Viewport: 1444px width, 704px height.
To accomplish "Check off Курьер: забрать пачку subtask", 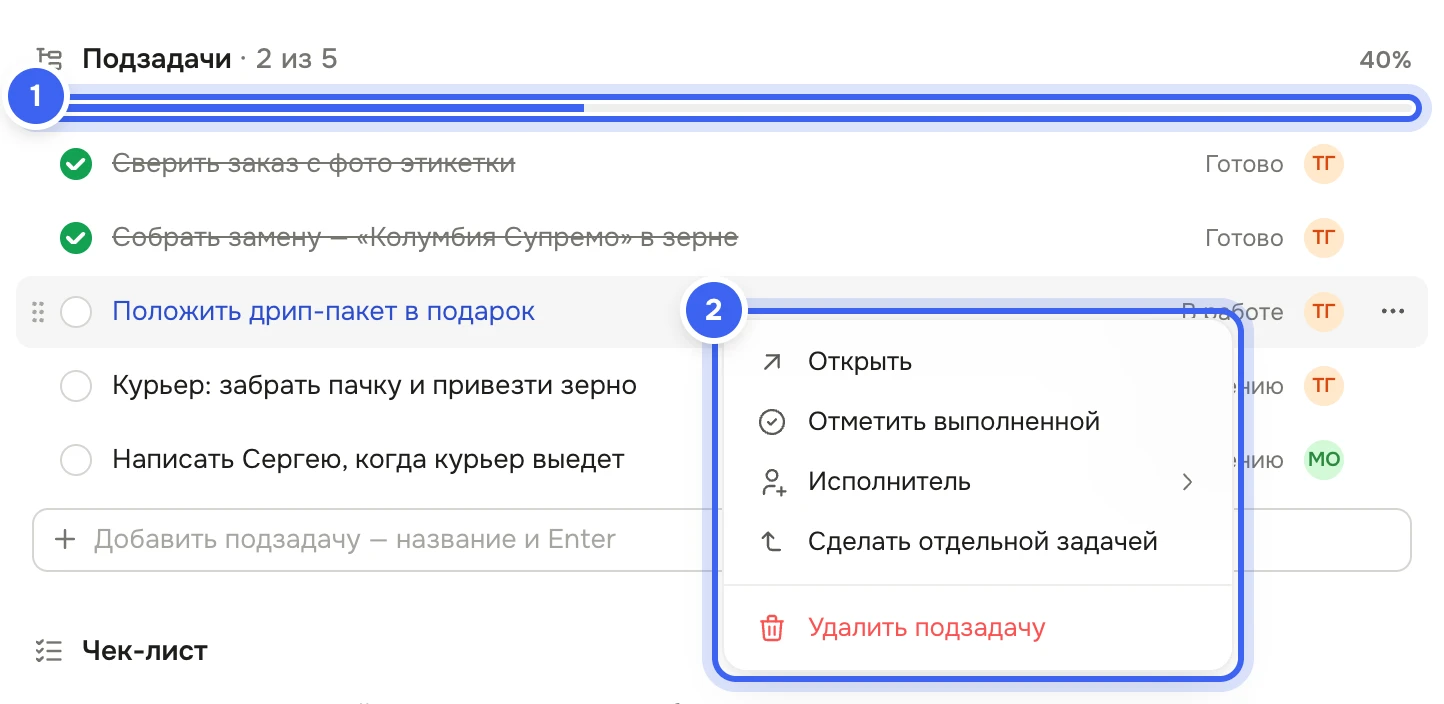I will pos(76,386).
